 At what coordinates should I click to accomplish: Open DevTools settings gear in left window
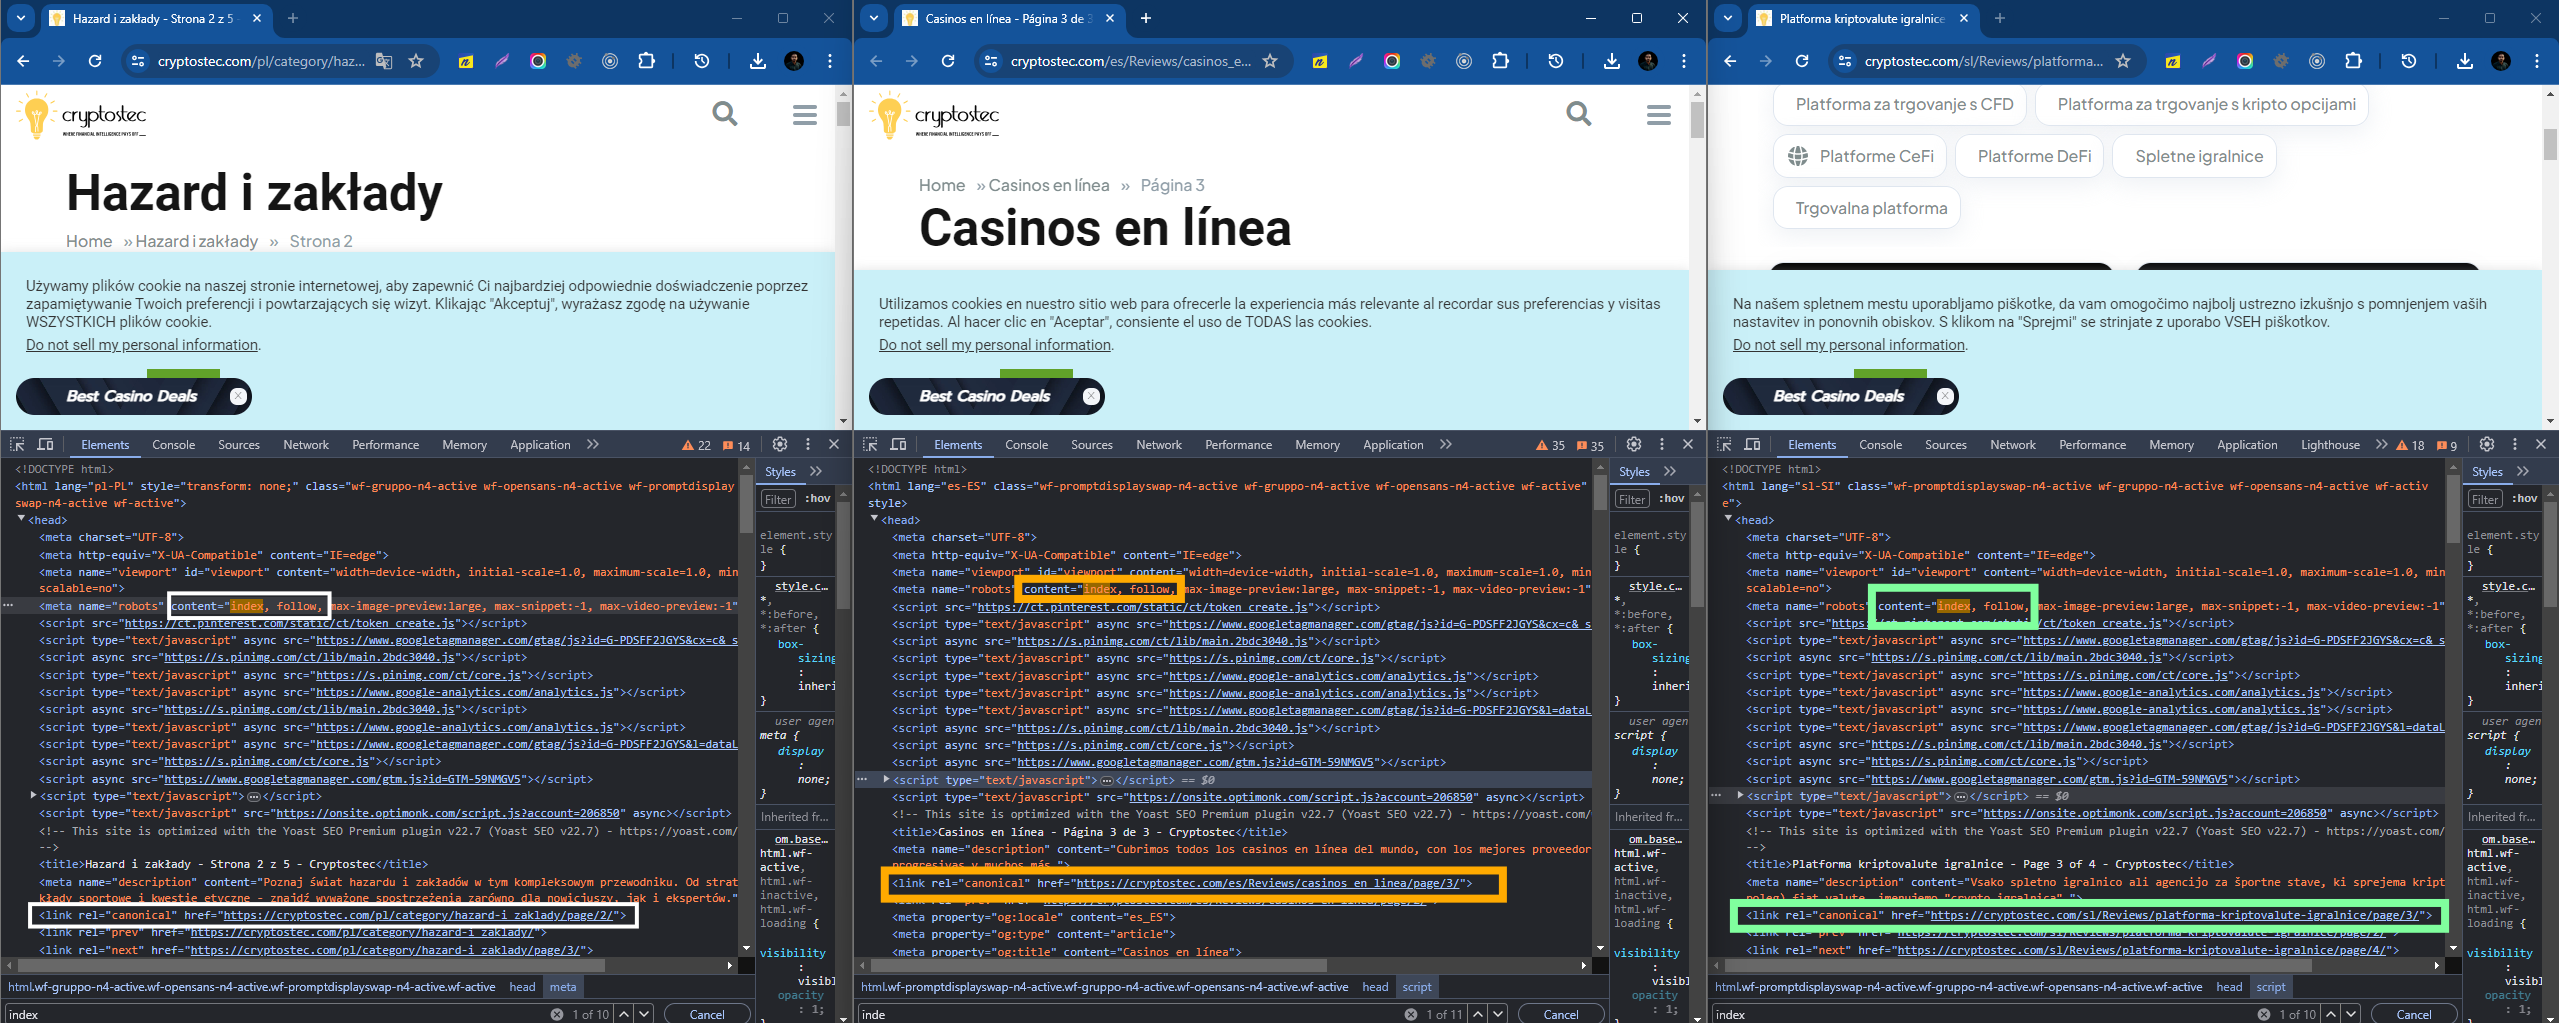coord(780,444)
